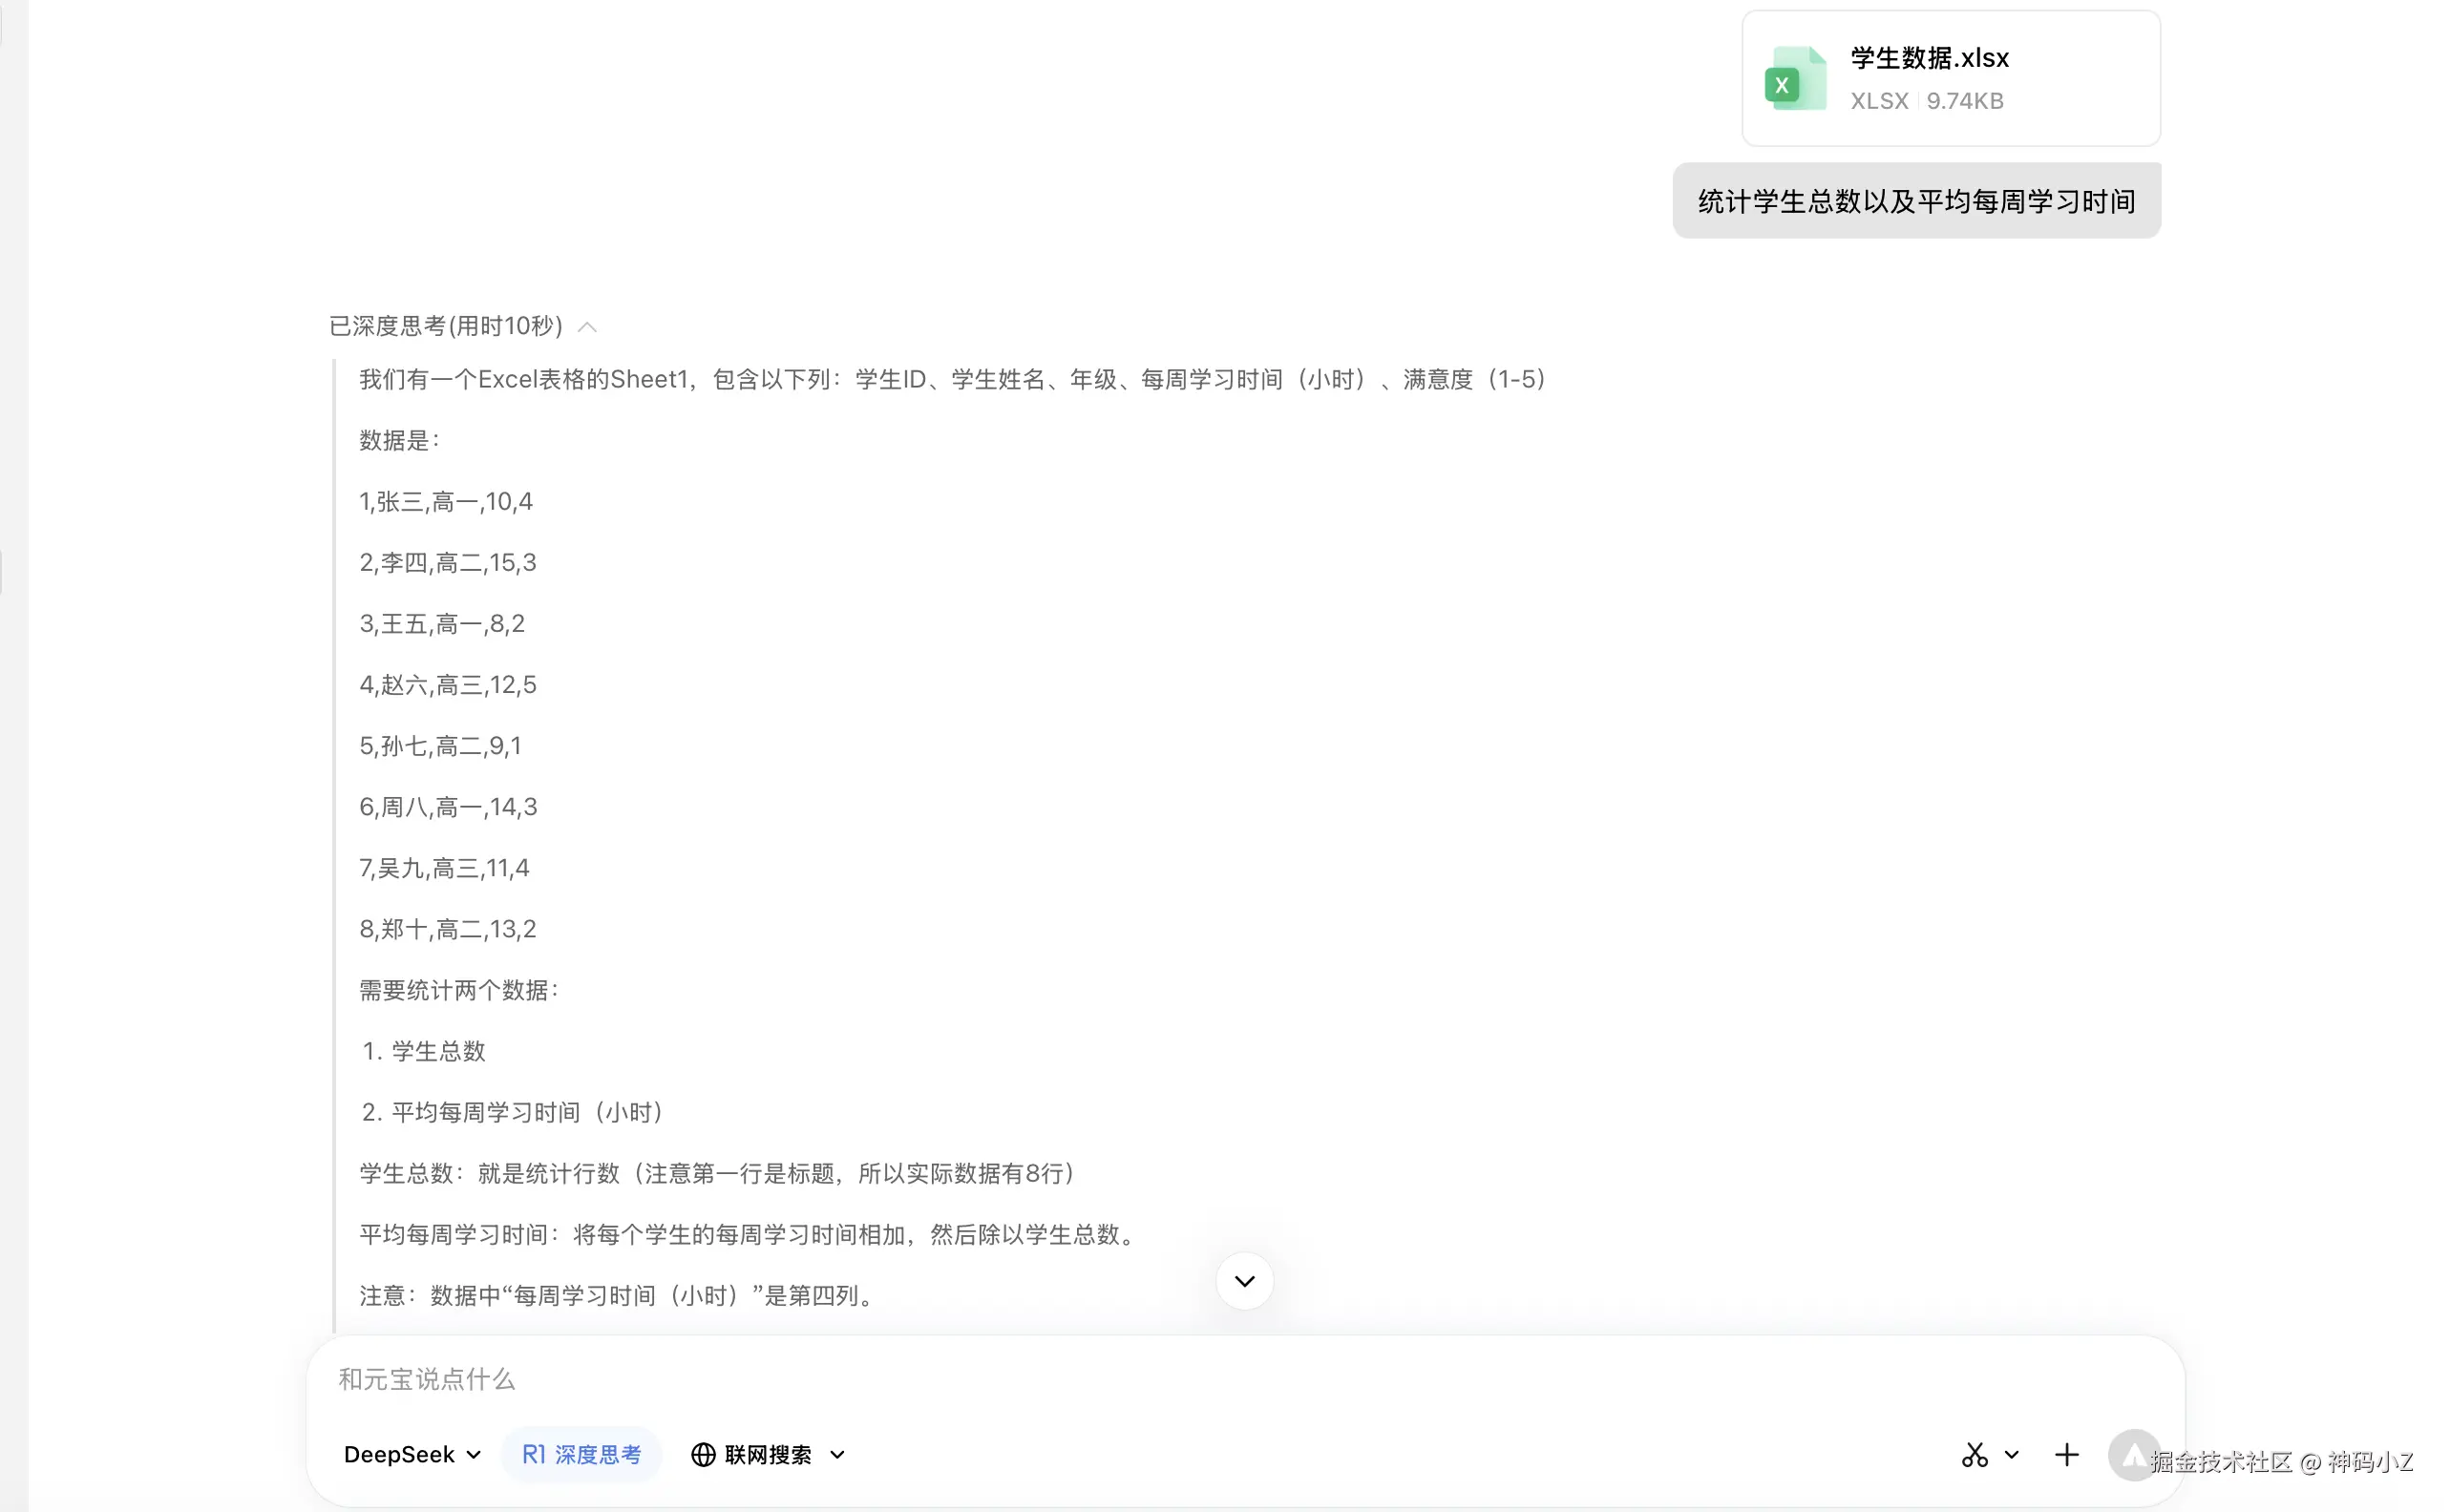Click the plus add-attachment icon

[2066, 1455]
